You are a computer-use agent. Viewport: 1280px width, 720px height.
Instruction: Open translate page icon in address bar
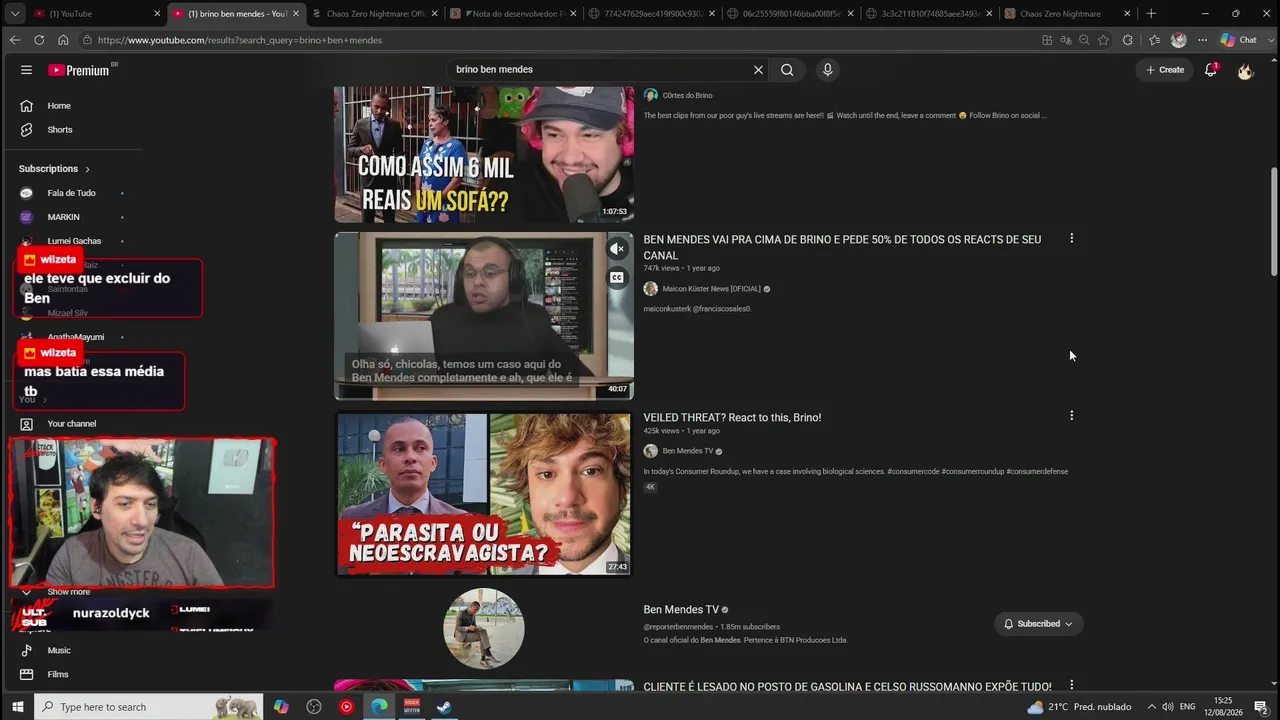click(x=1066, y=40)
